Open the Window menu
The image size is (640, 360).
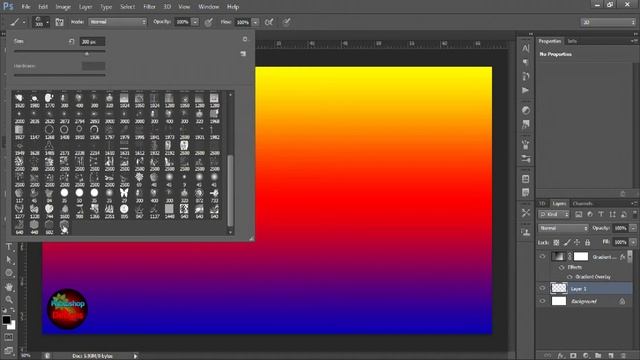[209, 7]
